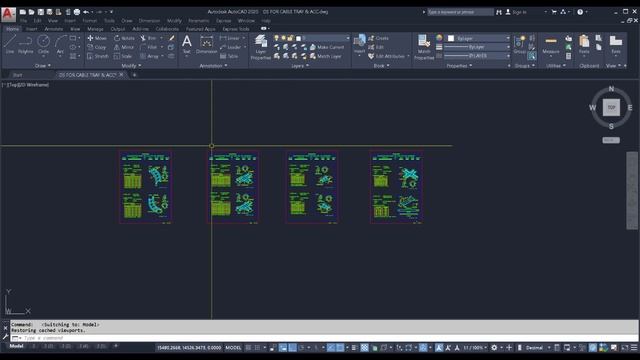Image resolution: width=640 pixels, height=360 pixels.
Task: Select the Circle tool
Action: pos(43,44)
